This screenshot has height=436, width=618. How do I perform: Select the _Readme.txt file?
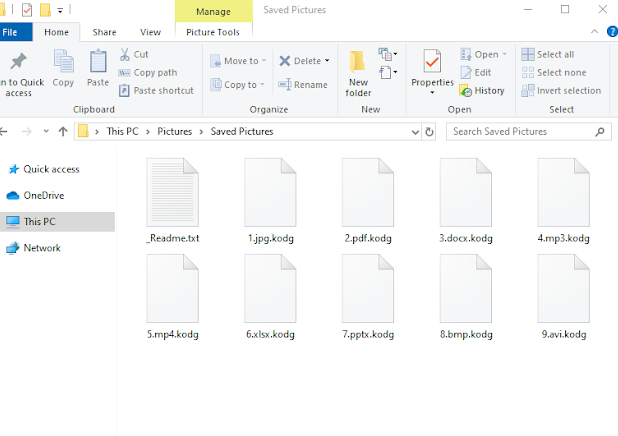[173, 202]
